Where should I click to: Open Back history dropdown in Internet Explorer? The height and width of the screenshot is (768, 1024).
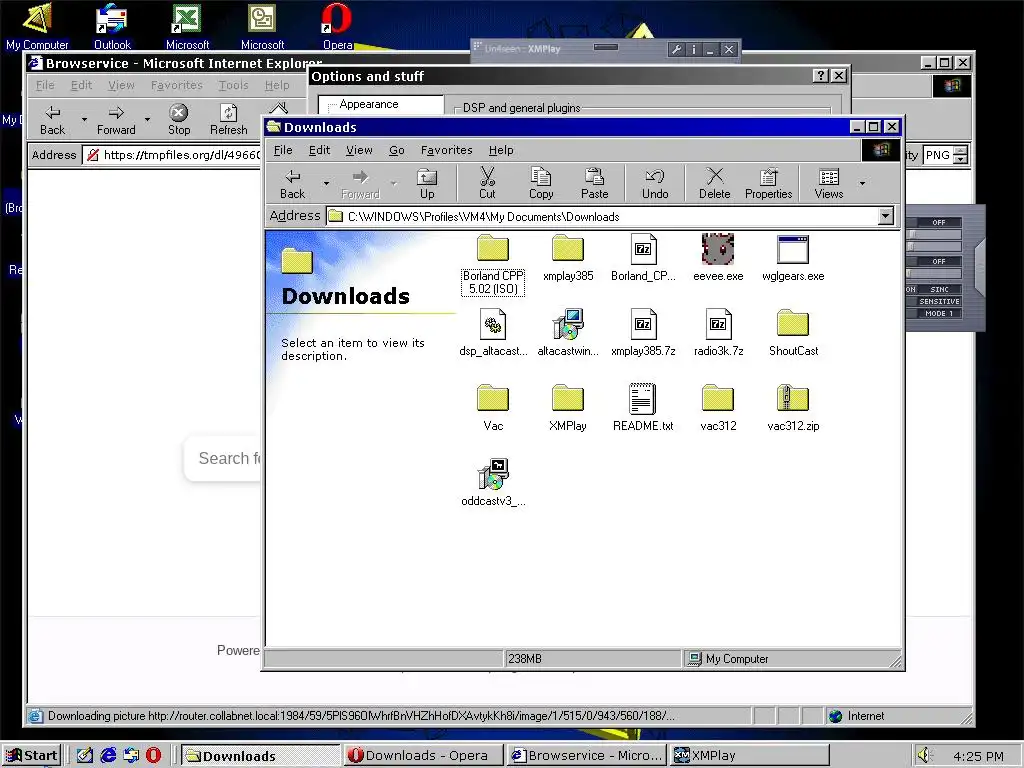click(84, 120)
